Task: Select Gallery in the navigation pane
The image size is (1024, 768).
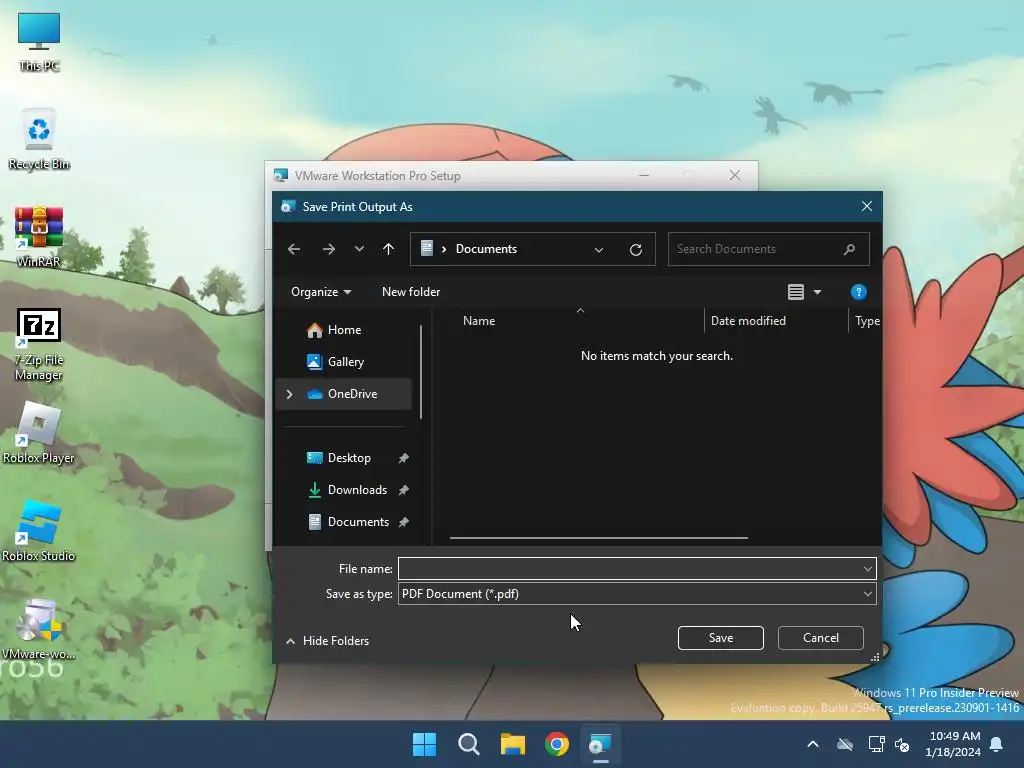Action: (x=345, y=362)
